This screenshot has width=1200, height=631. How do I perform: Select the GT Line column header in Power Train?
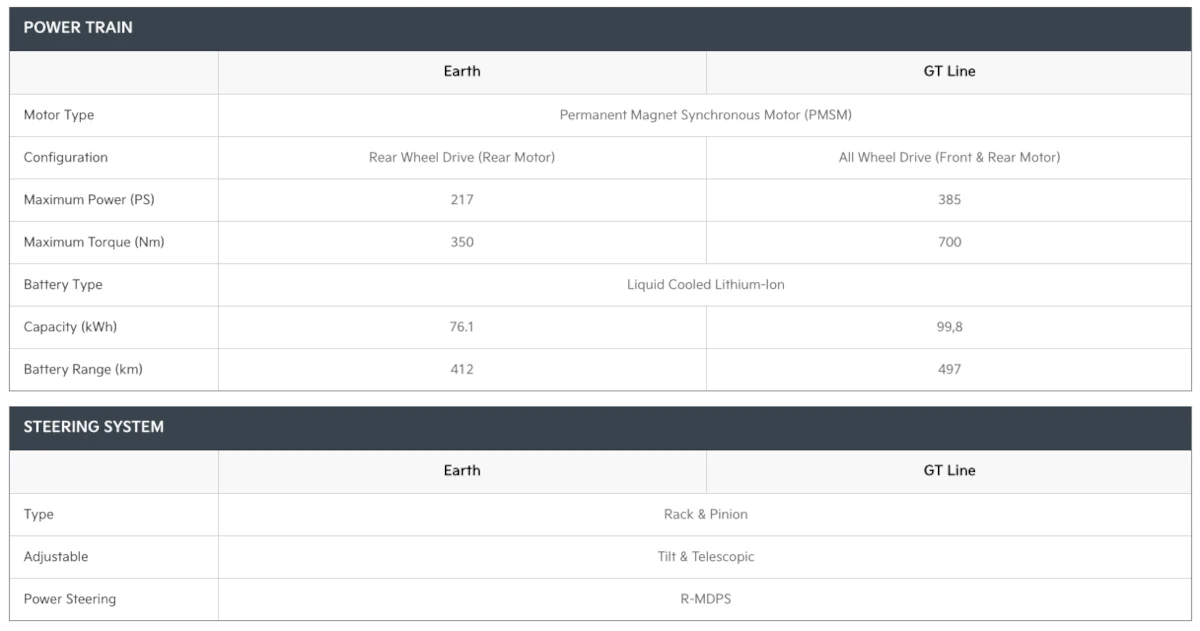[x=949, y=72]
